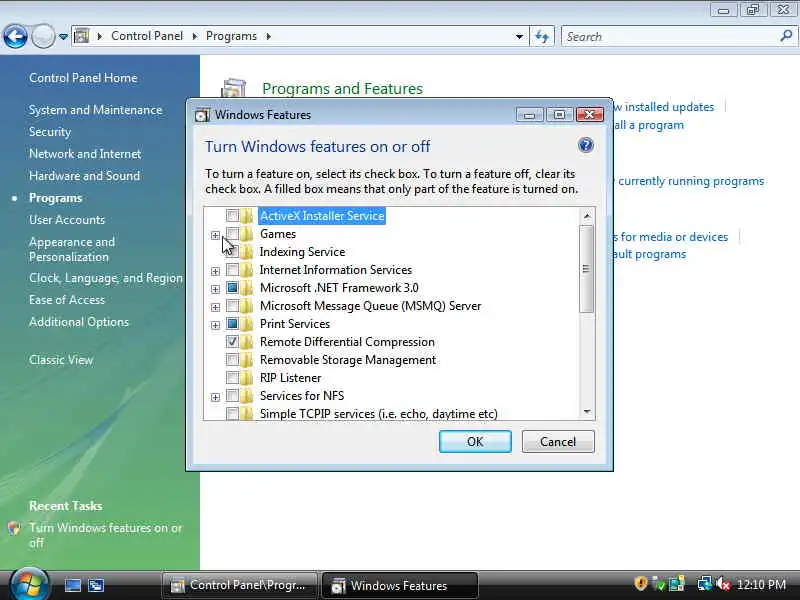Select the Control Panel breadcrumb
This screenshot has height=600, width=800.
(x=147, y=36)
